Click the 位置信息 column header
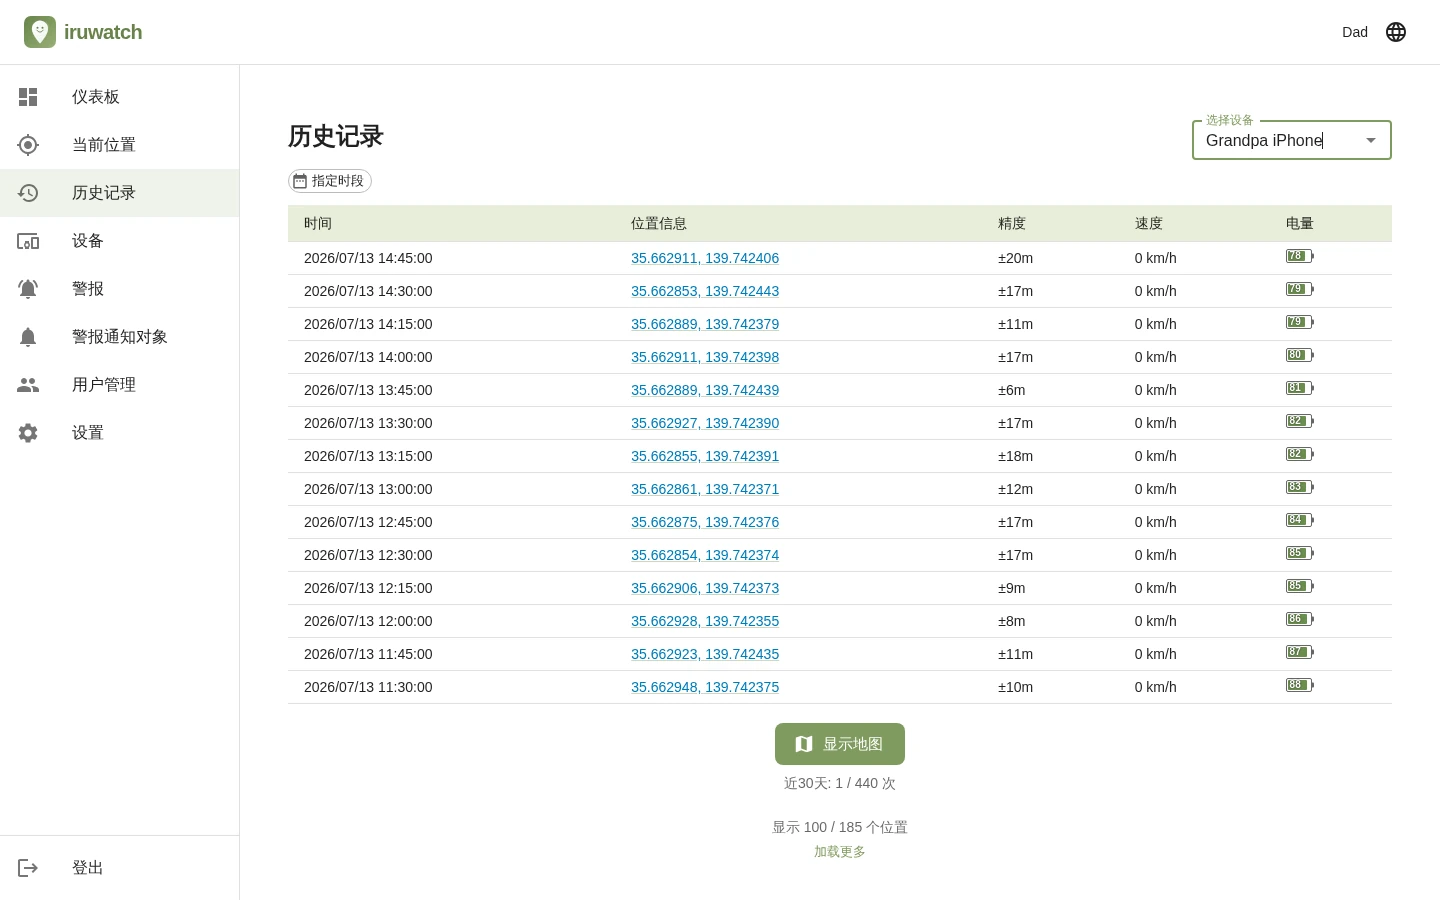 pyautogui.click(x=659, y=224)
